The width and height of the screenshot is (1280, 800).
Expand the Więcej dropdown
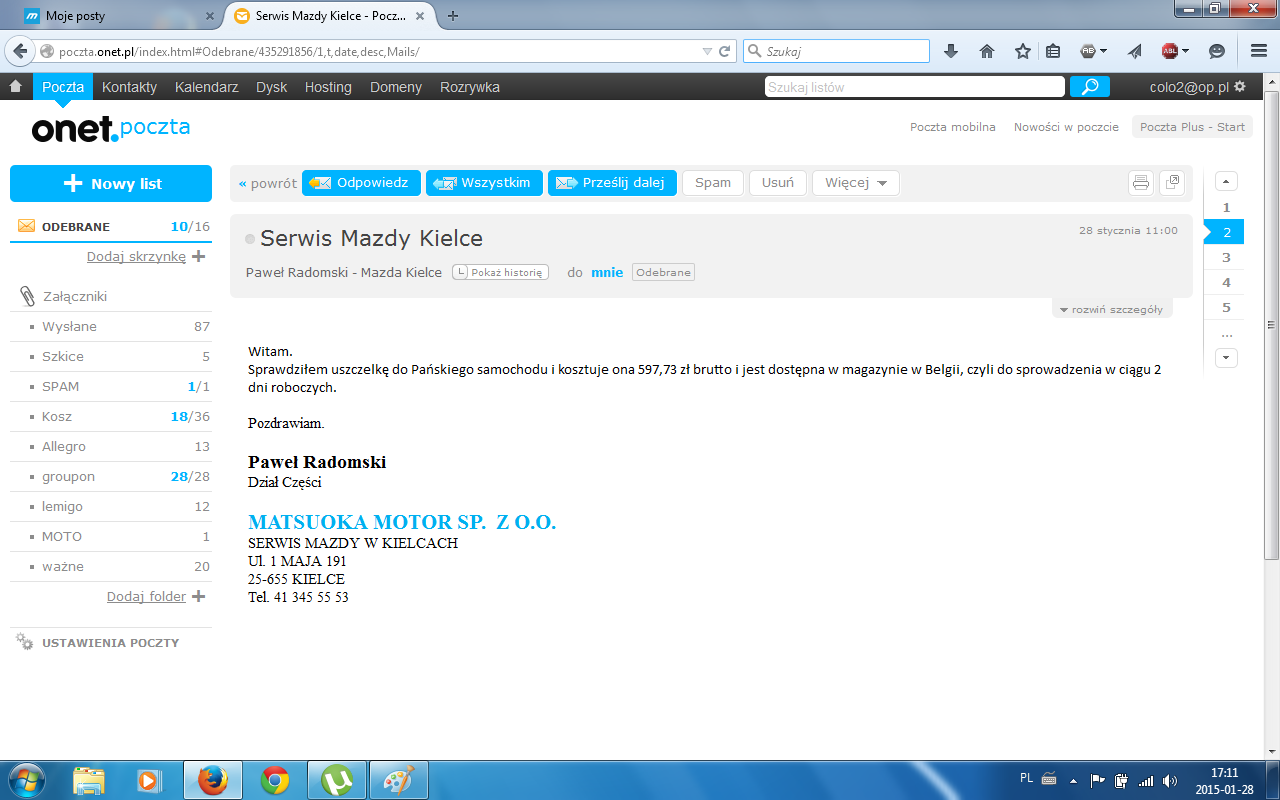[x=855, y=183]
